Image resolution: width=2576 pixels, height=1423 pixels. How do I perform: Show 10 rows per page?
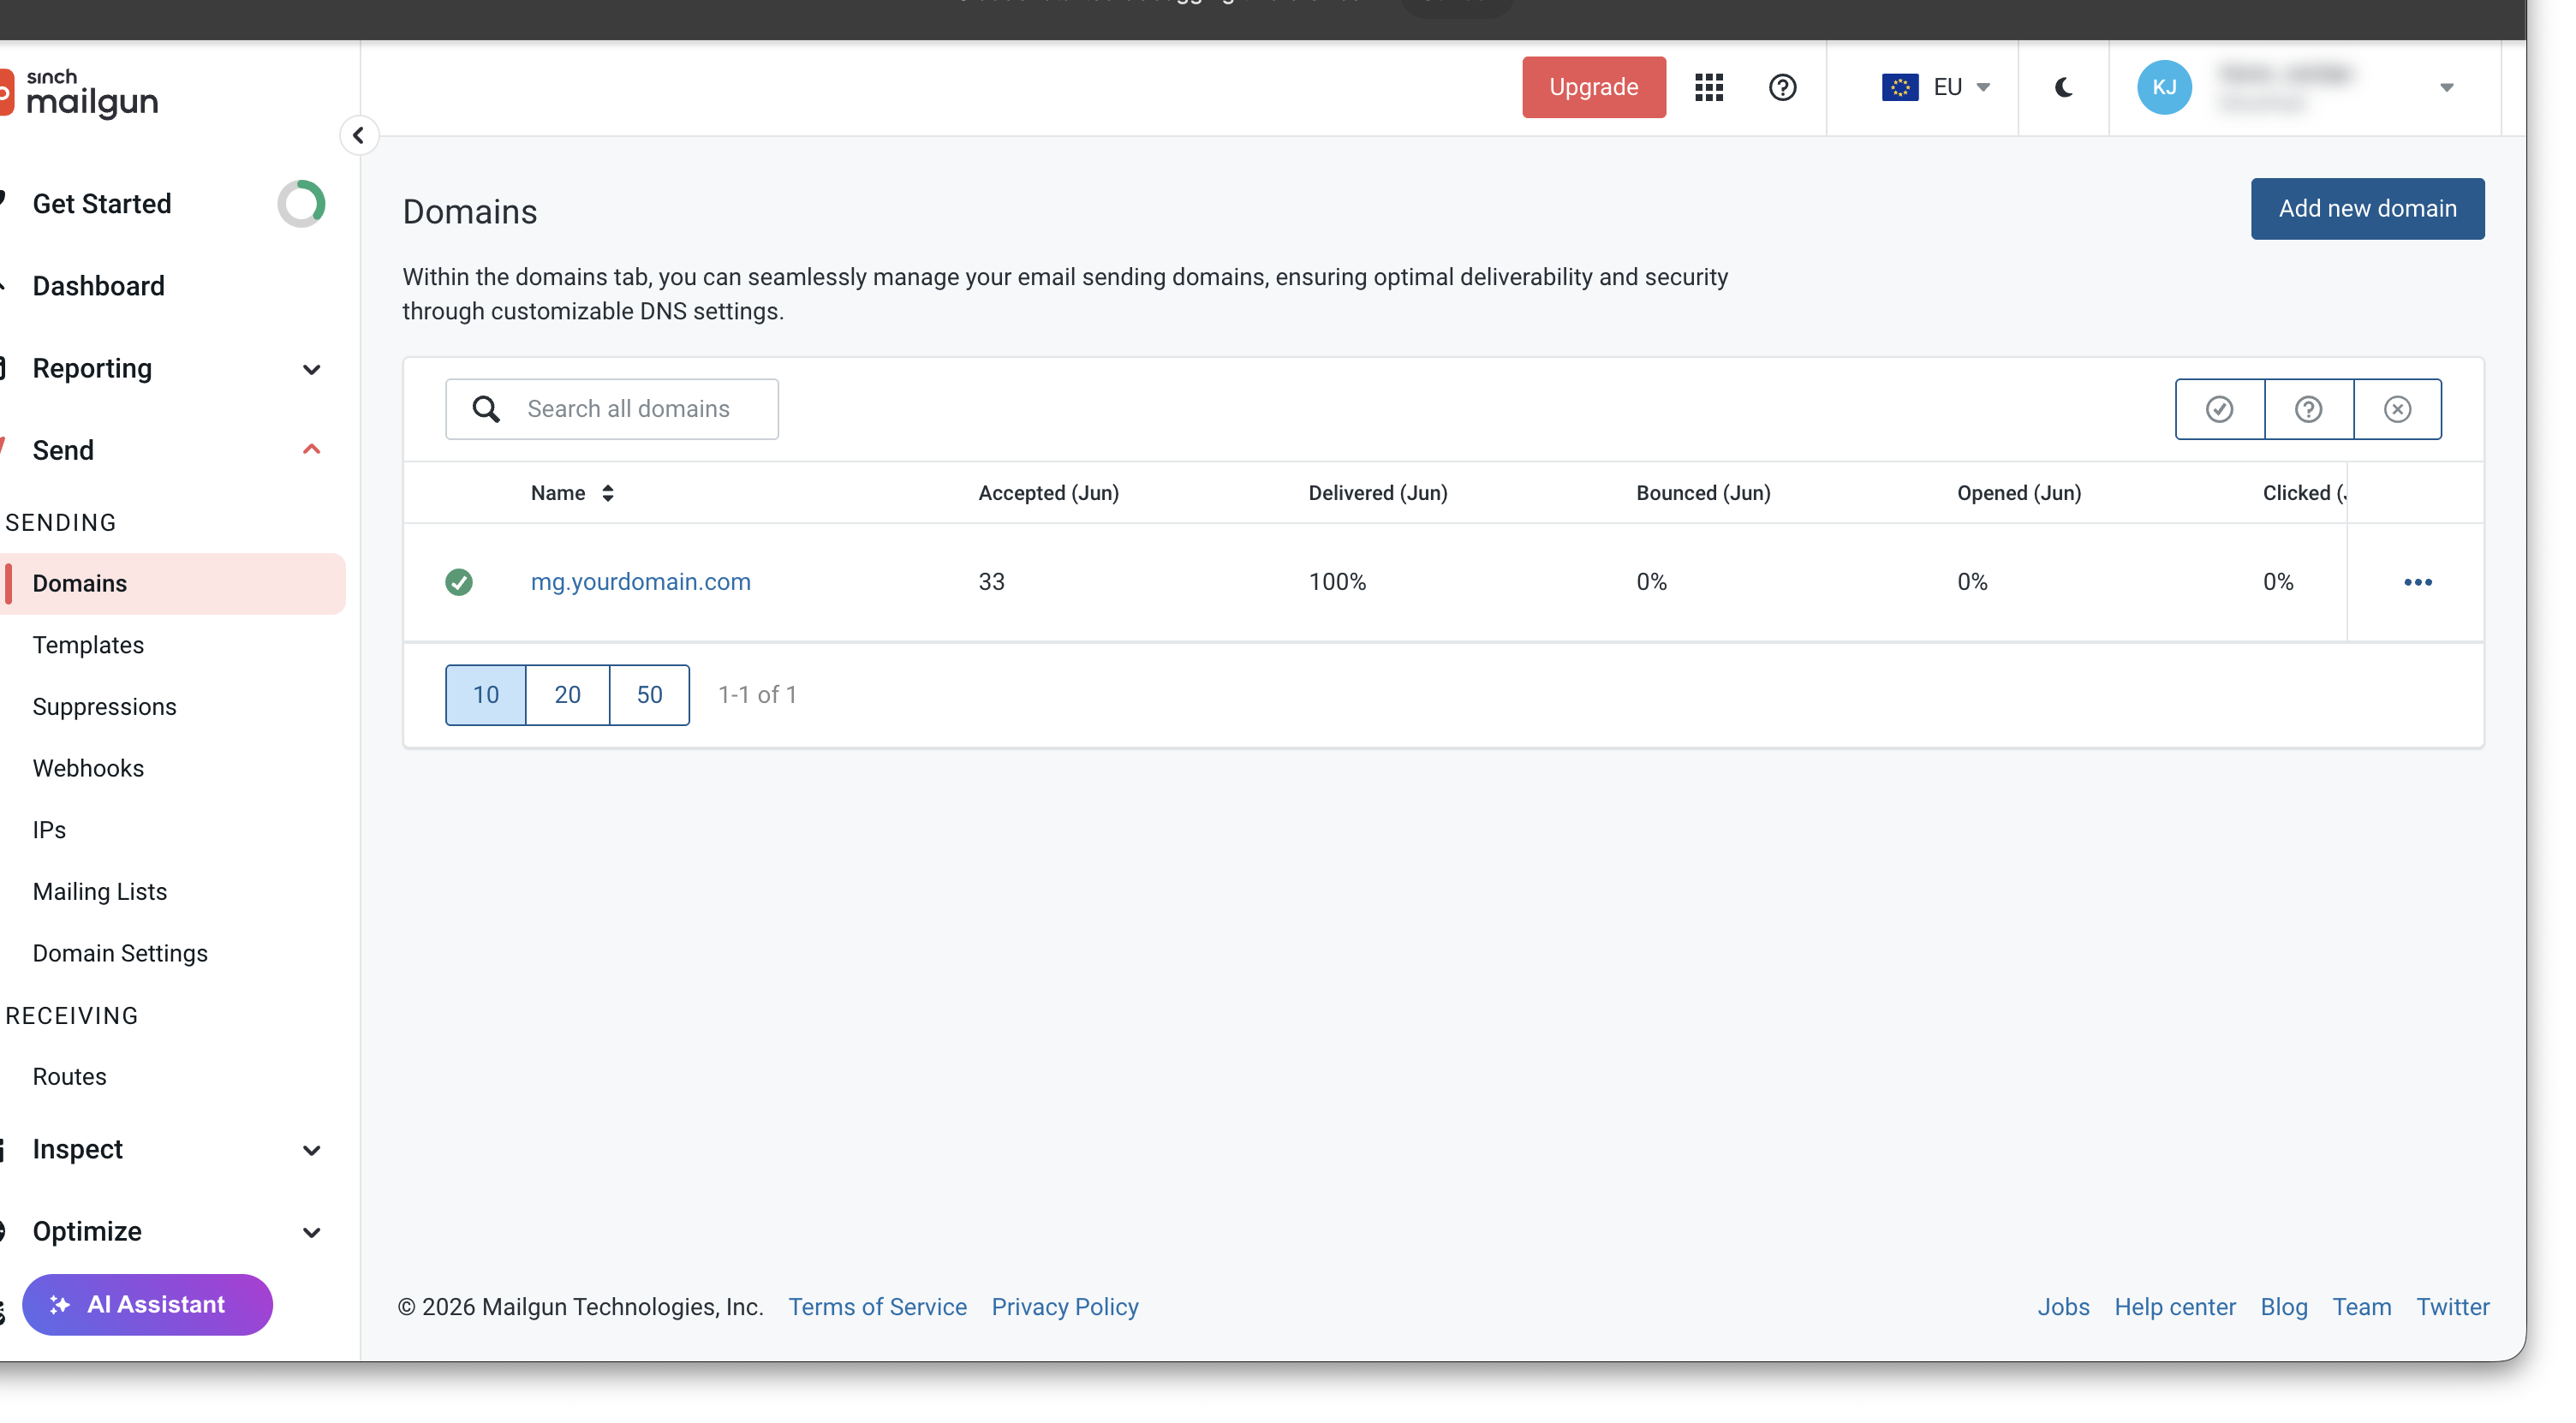coord(485,695)
